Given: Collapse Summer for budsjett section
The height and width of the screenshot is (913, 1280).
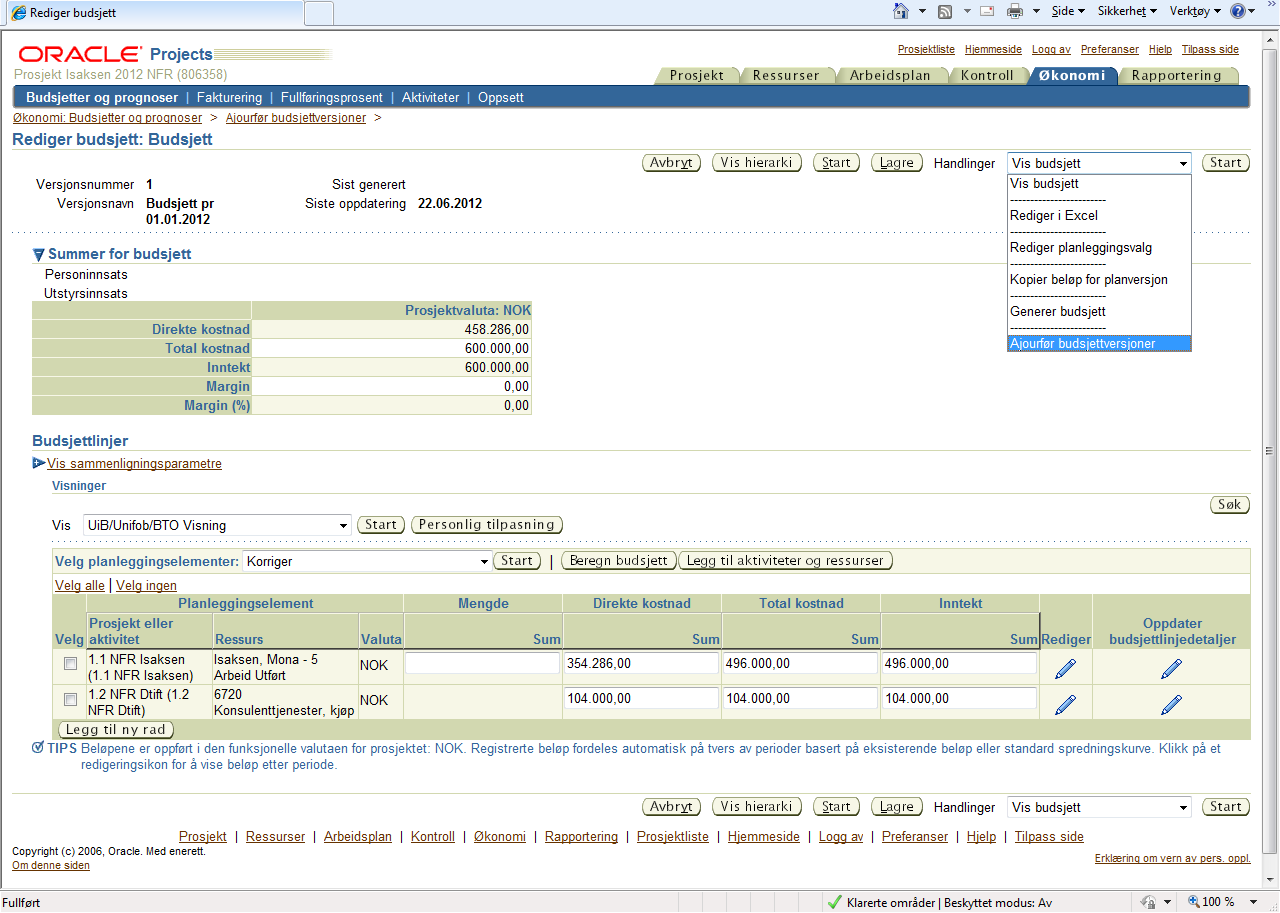Looking at the screenshot, I should point(39,255).
